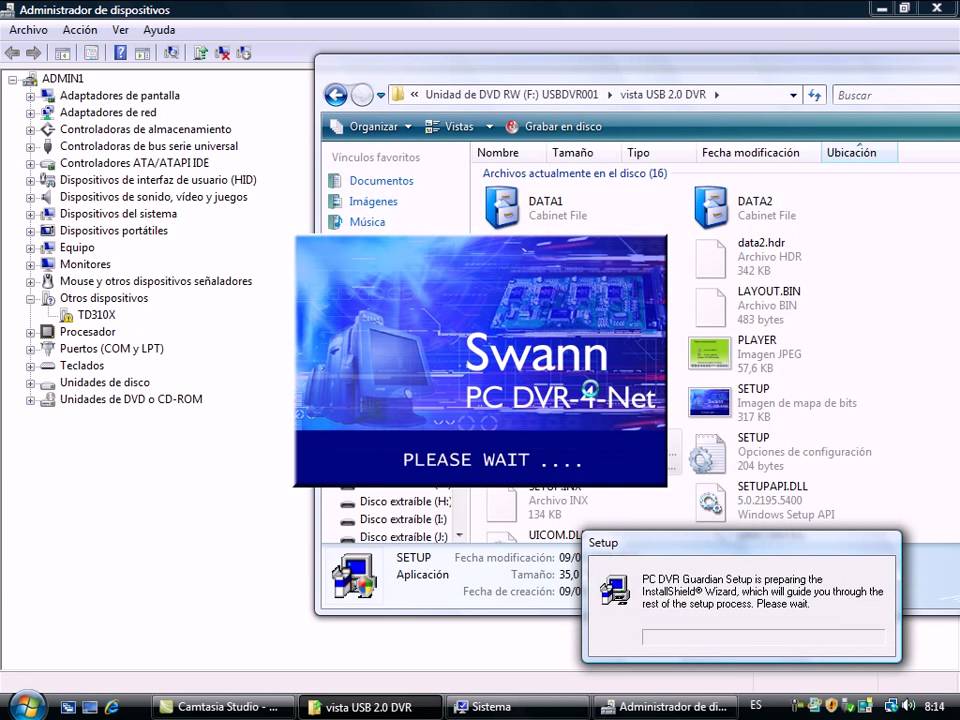Viewport: 960px width, 720px height.
Task: Click the Explorer Forward navigation button
Action: tap(362, 95)
